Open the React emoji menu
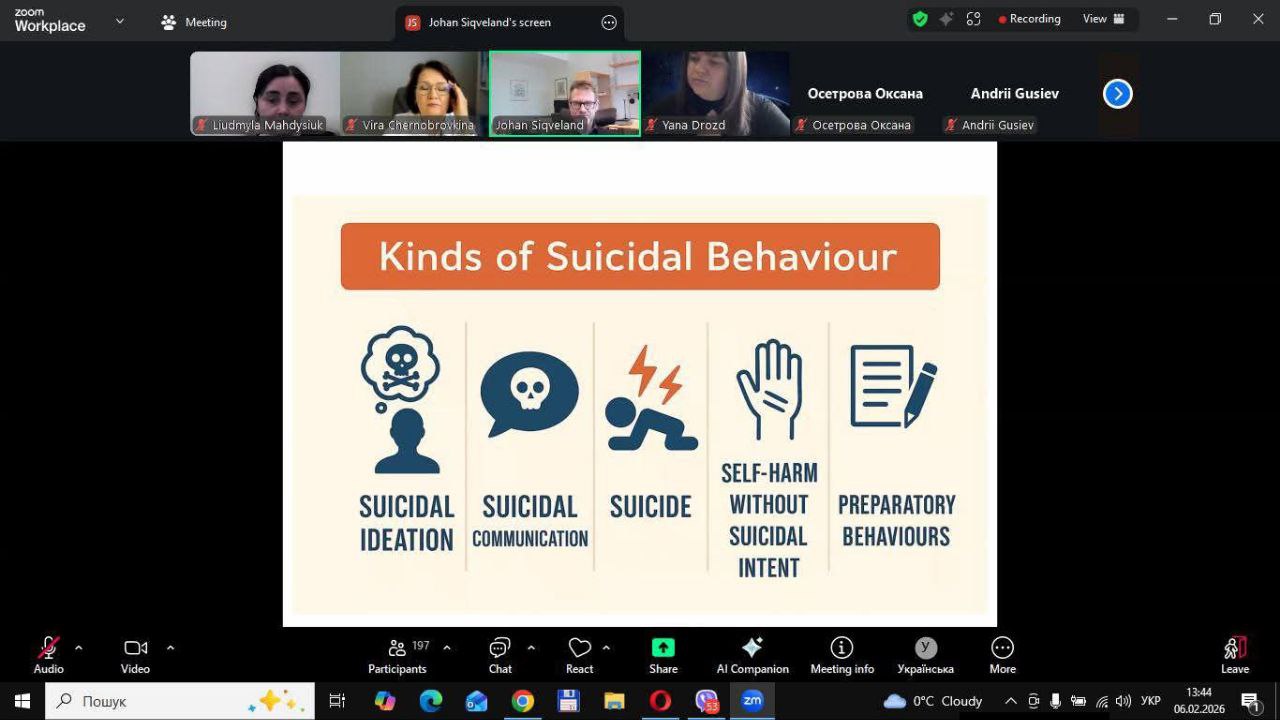The image size is (1280, 720). point(579,655)
